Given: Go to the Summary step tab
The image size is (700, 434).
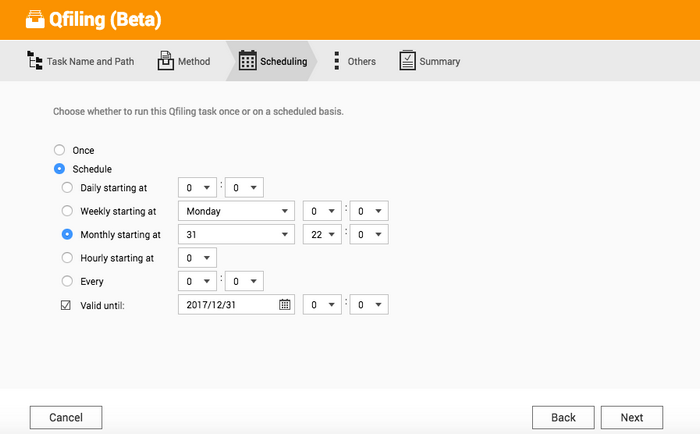Looking at the screenshot, I should 430,61.
